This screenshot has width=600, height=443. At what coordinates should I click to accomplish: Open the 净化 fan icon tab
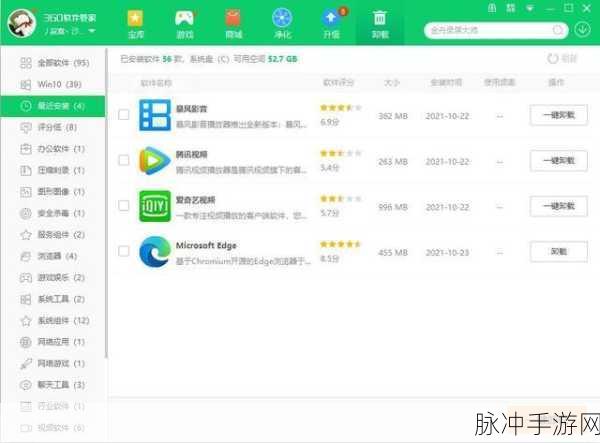(x=282, y=24)
